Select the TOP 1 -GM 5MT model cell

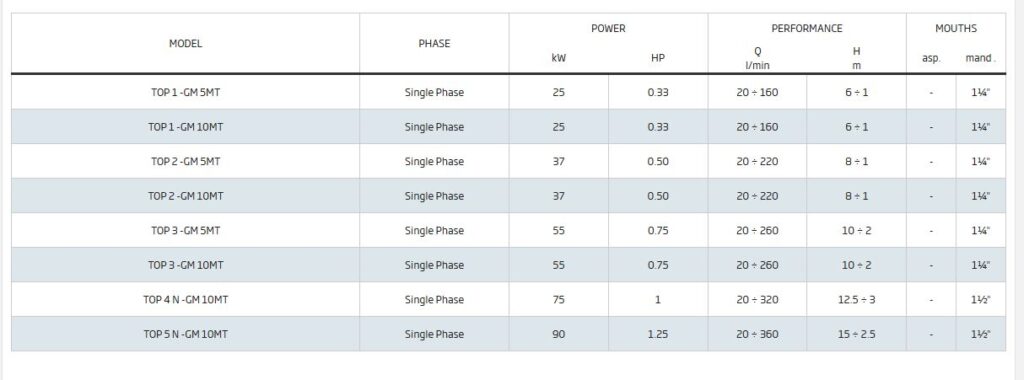tap(185, 92)
